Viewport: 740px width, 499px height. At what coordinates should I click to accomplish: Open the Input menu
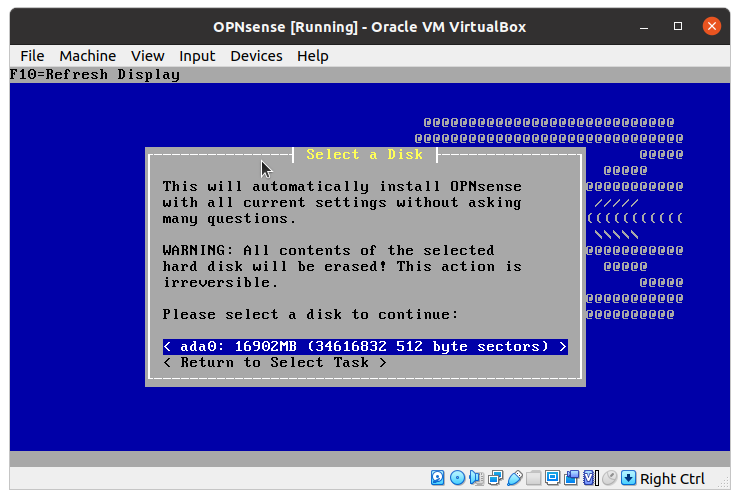pos(197,56)
